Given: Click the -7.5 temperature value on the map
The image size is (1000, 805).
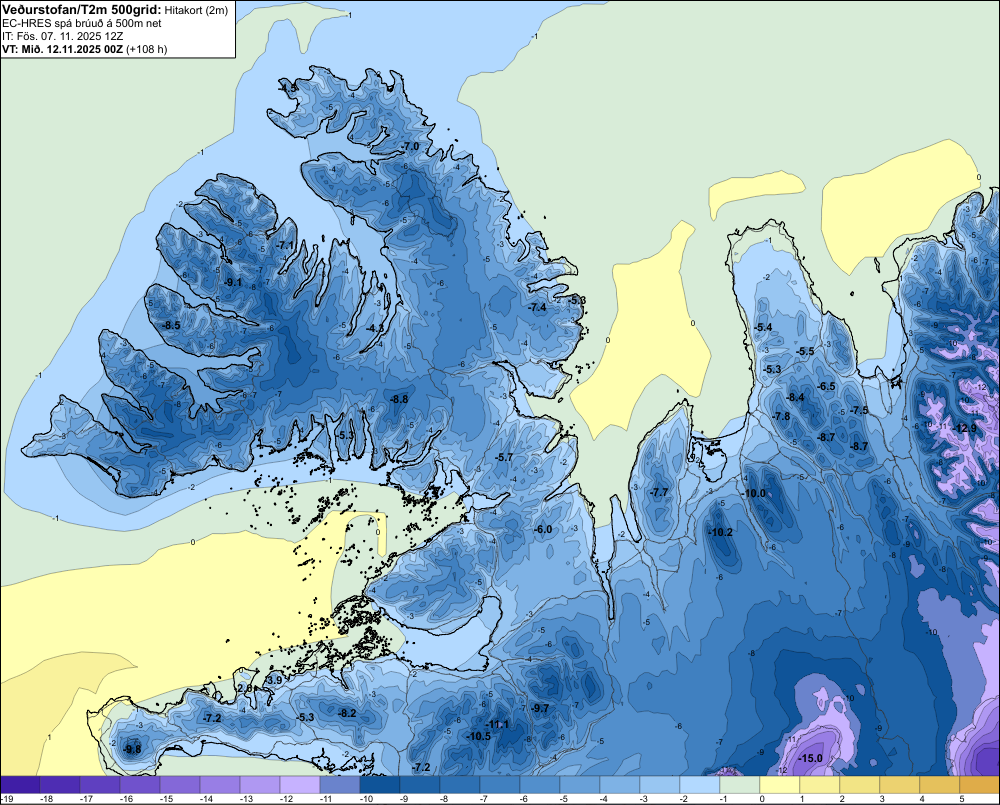Looking at the screenshot, I should (x=860, y=410).
